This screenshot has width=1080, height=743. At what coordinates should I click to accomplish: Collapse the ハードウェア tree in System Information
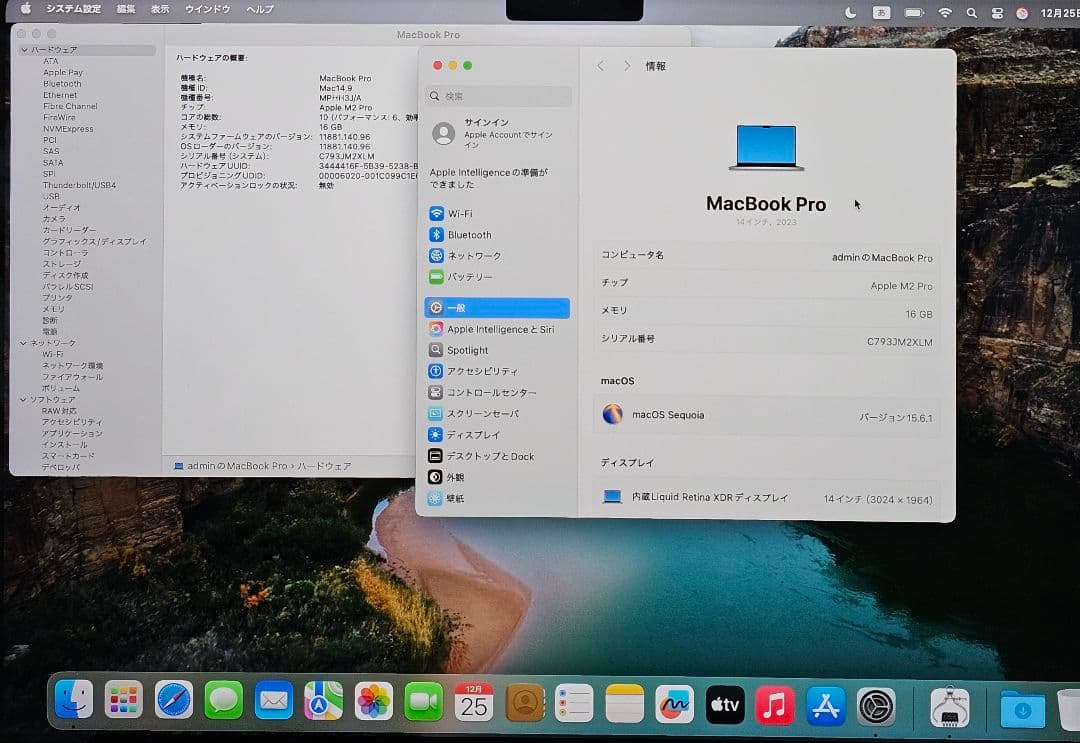pos(23,48)
